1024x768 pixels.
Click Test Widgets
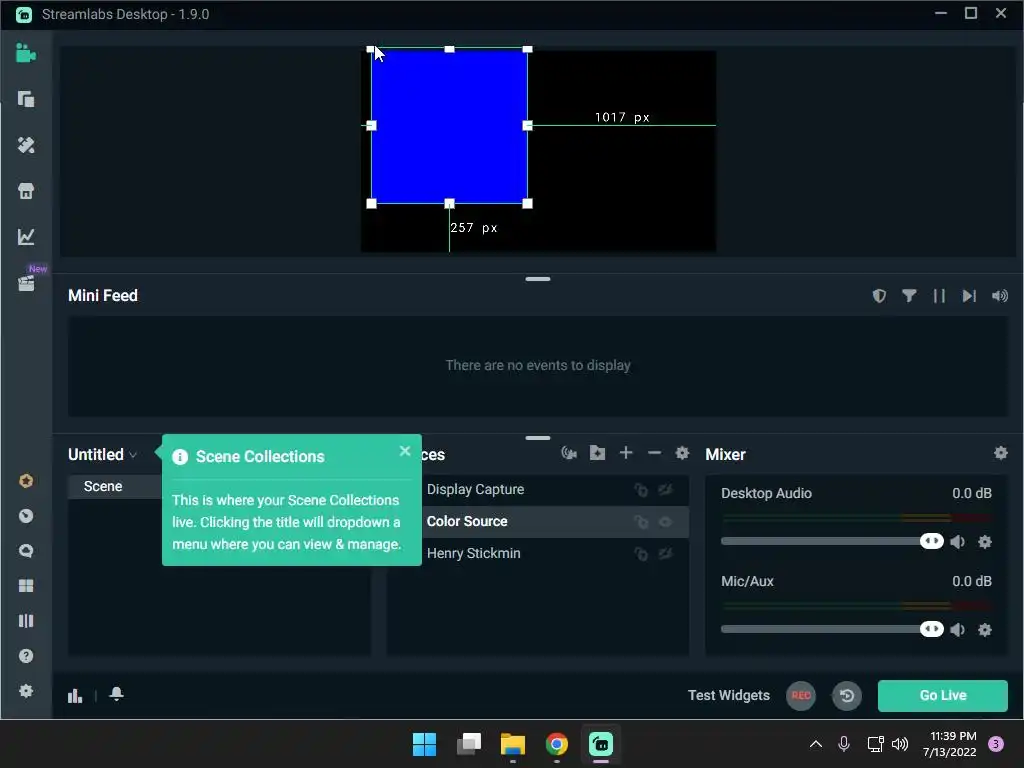coord(729,696)
